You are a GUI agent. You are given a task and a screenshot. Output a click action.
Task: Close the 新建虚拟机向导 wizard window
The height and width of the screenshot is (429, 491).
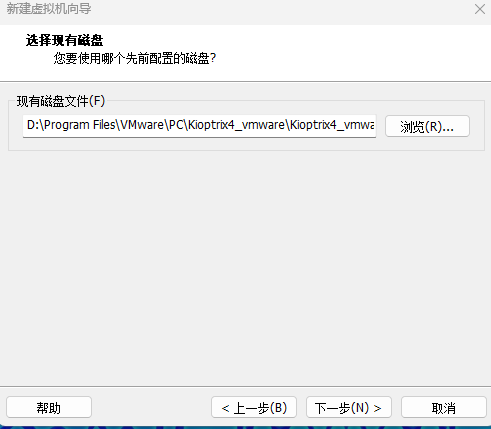click(x=480, y=9)
